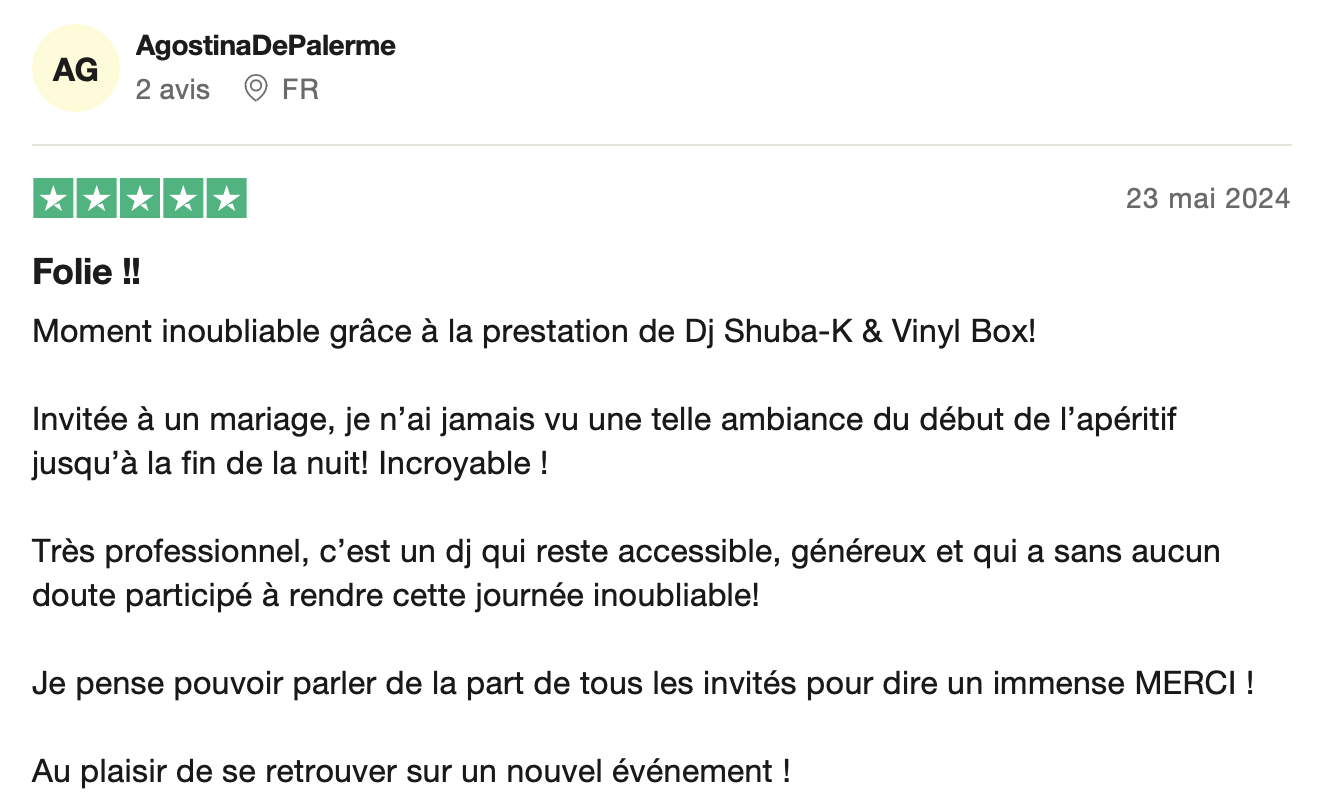Click the fifth green rating star
Screen dimensions: 1334x810
pos(226,198)
